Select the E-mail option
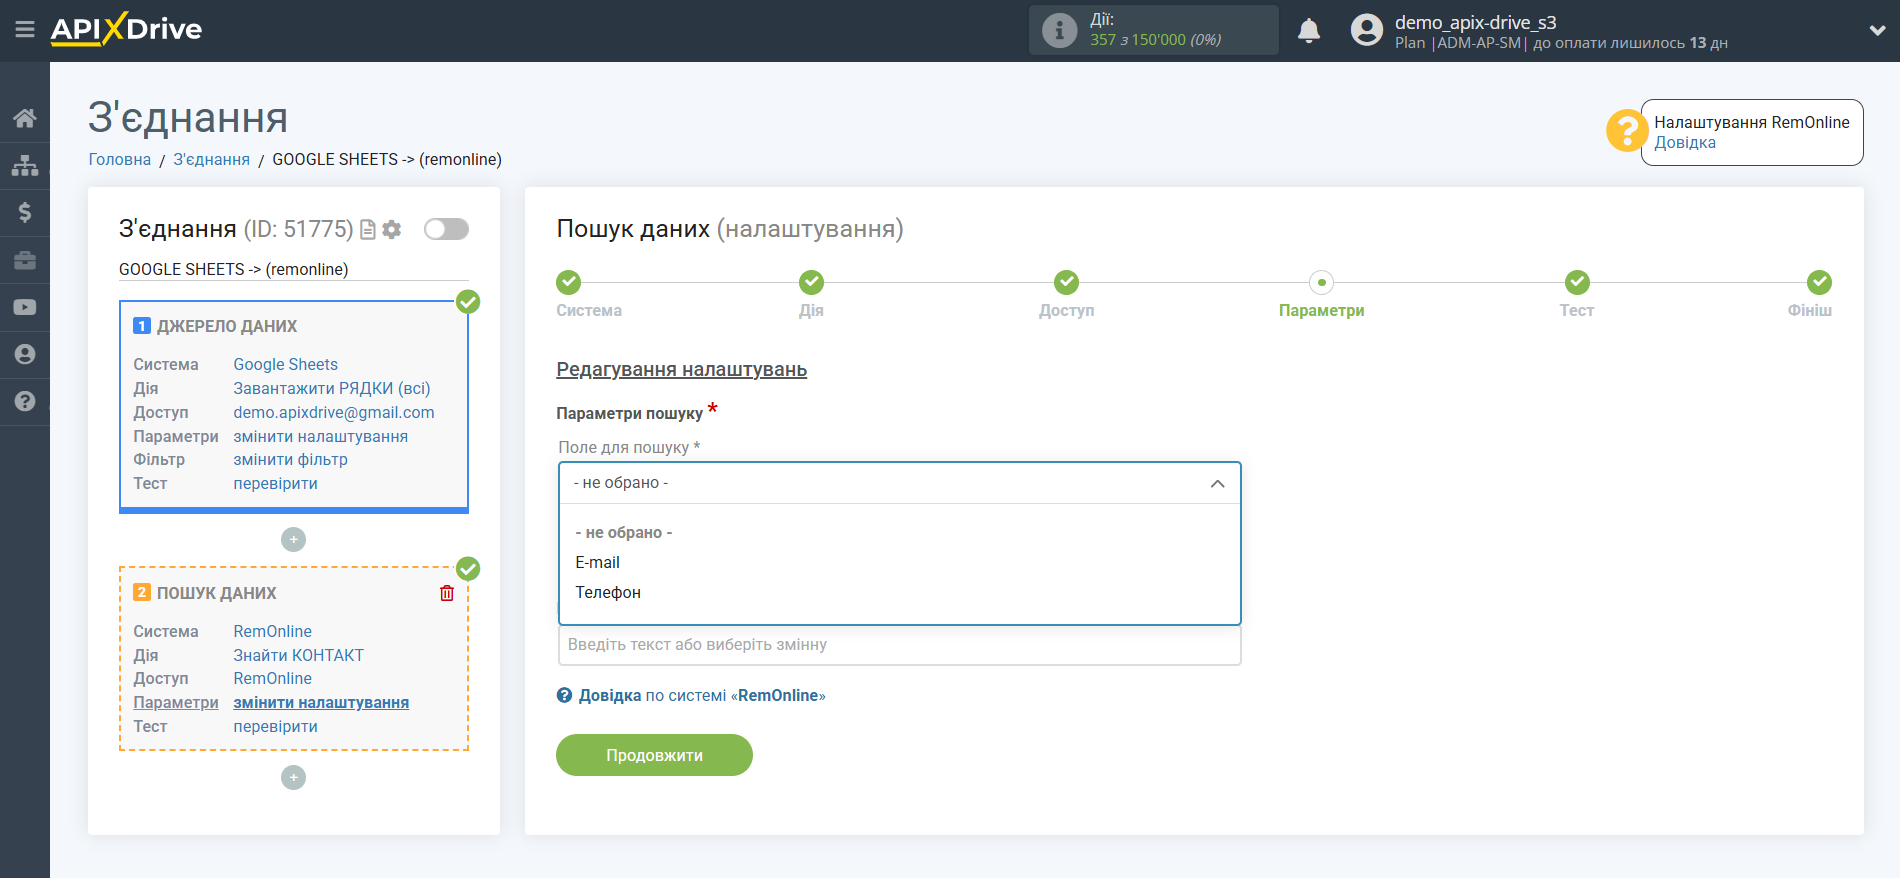 point(899,562)
